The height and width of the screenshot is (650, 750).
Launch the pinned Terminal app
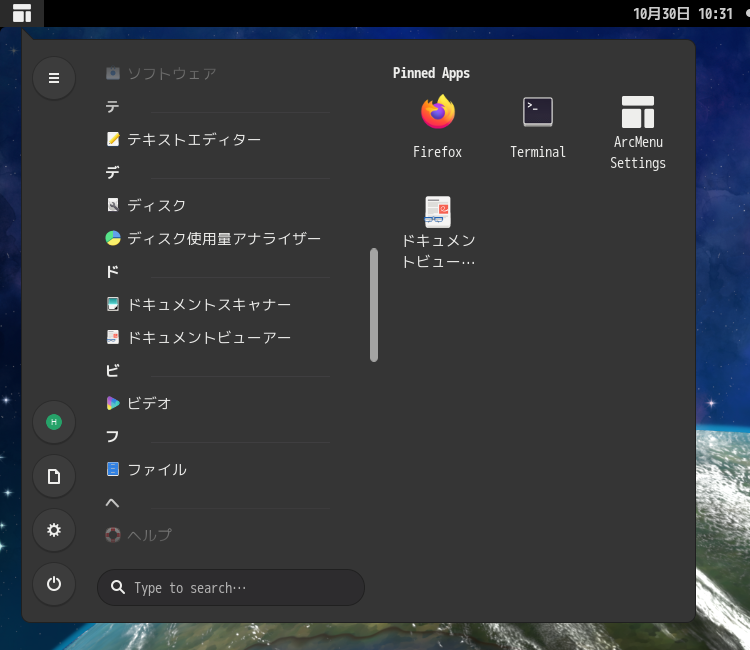pyautogui.click(x=538, y=127)
